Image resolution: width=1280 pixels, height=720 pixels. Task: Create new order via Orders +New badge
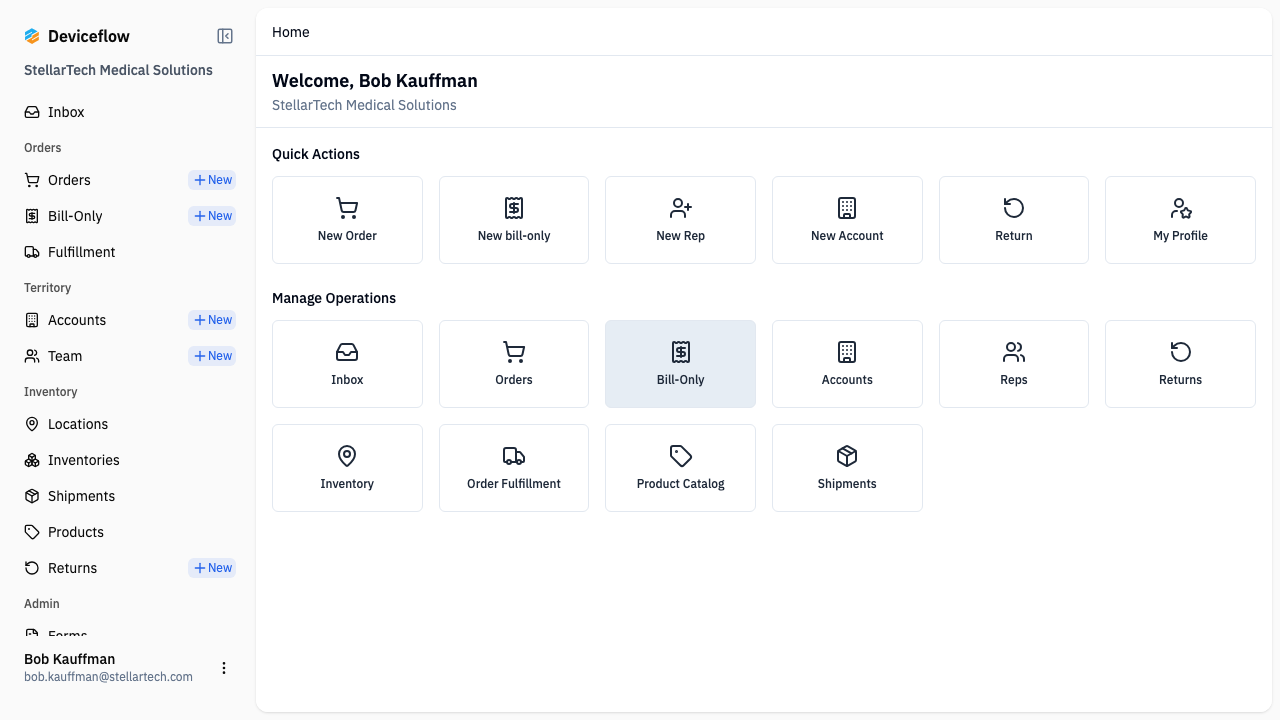click(212, 180)
